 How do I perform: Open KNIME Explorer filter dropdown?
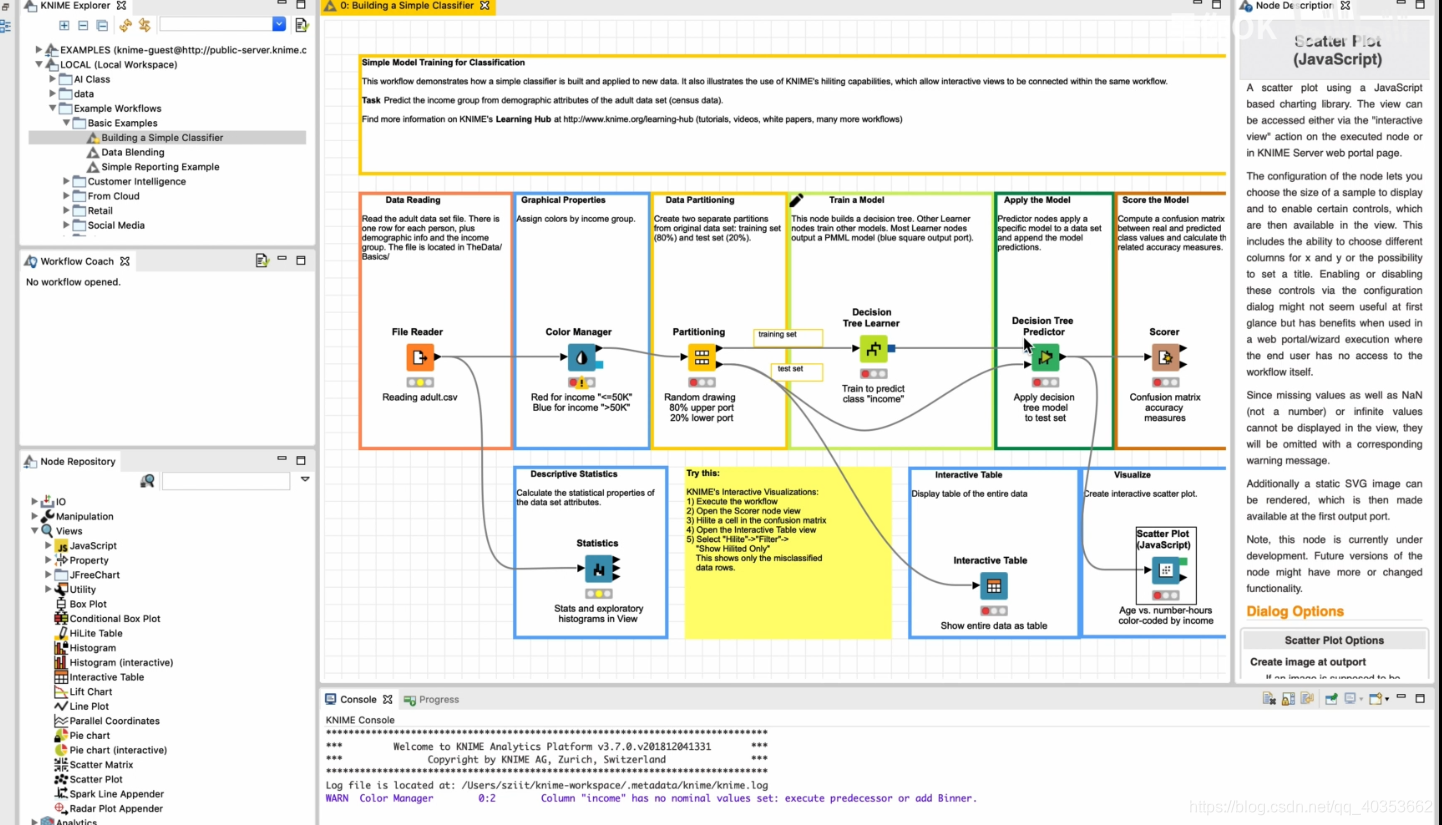279,25
